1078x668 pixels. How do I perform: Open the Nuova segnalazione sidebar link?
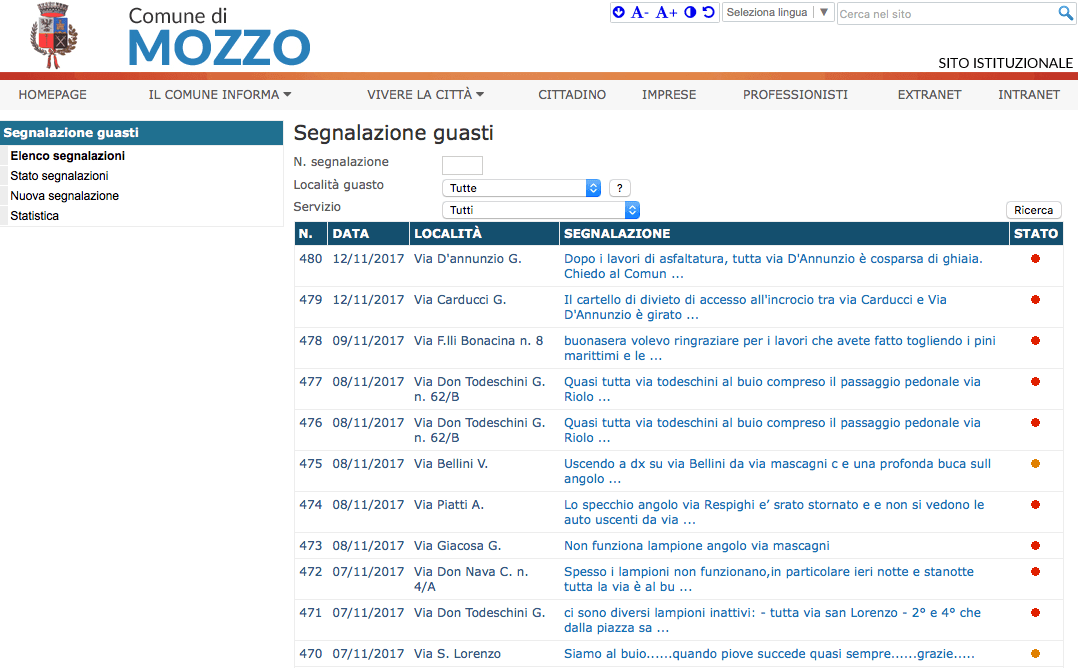click(64, 195)
